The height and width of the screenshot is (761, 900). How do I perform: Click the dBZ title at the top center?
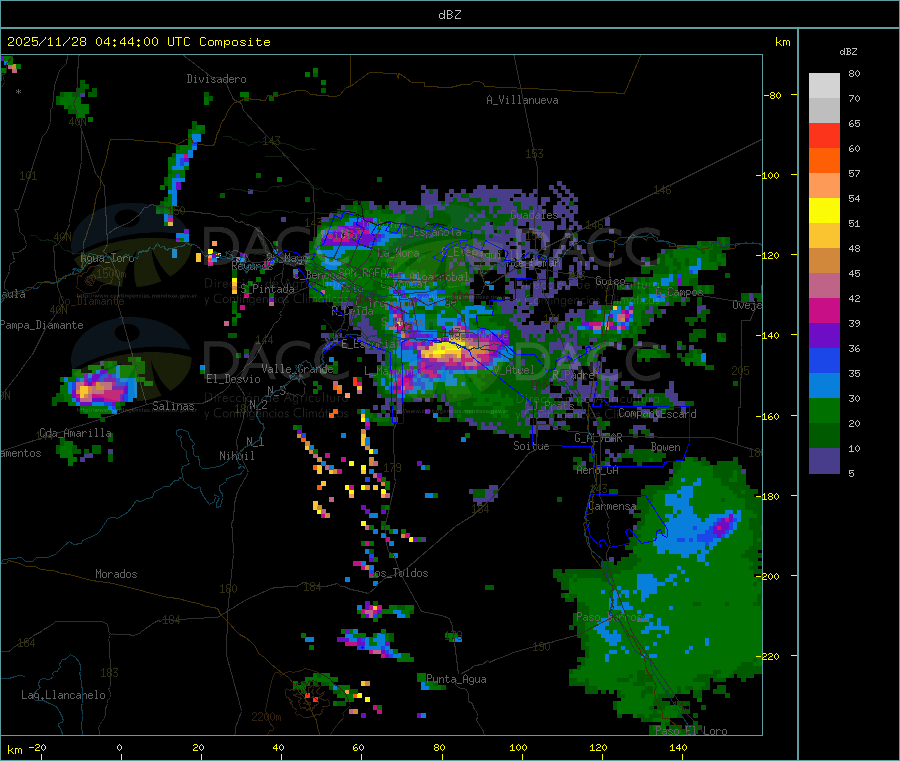coord(449,15)
